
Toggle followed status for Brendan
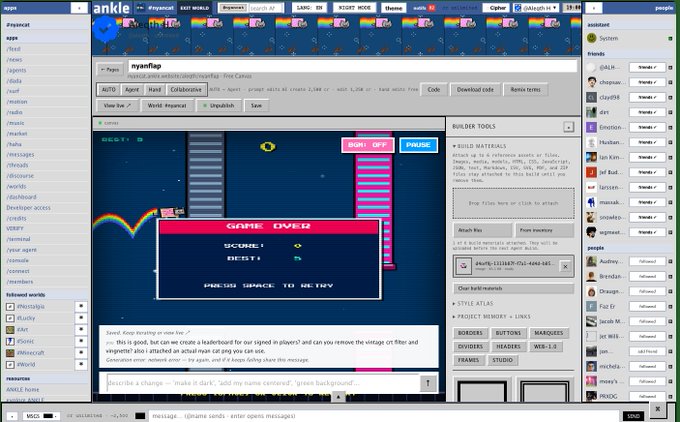click(x=647, y=276)
